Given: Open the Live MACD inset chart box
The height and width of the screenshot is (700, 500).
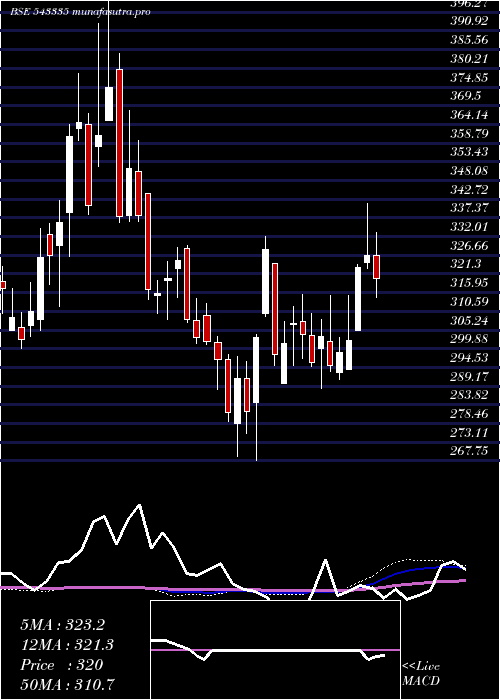Looking at the screenshot, I should tap(275, 650).
